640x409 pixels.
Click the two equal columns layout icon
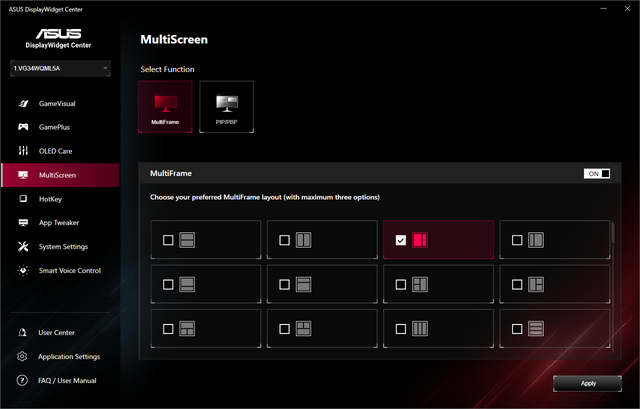(x=303, y=240)
